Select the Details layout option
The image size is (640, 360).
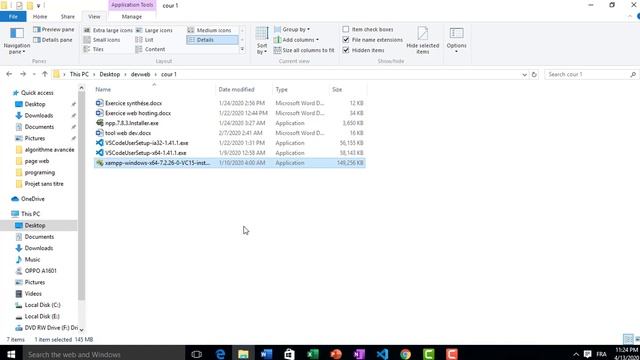pyautogui.click(x=212, y=40)
